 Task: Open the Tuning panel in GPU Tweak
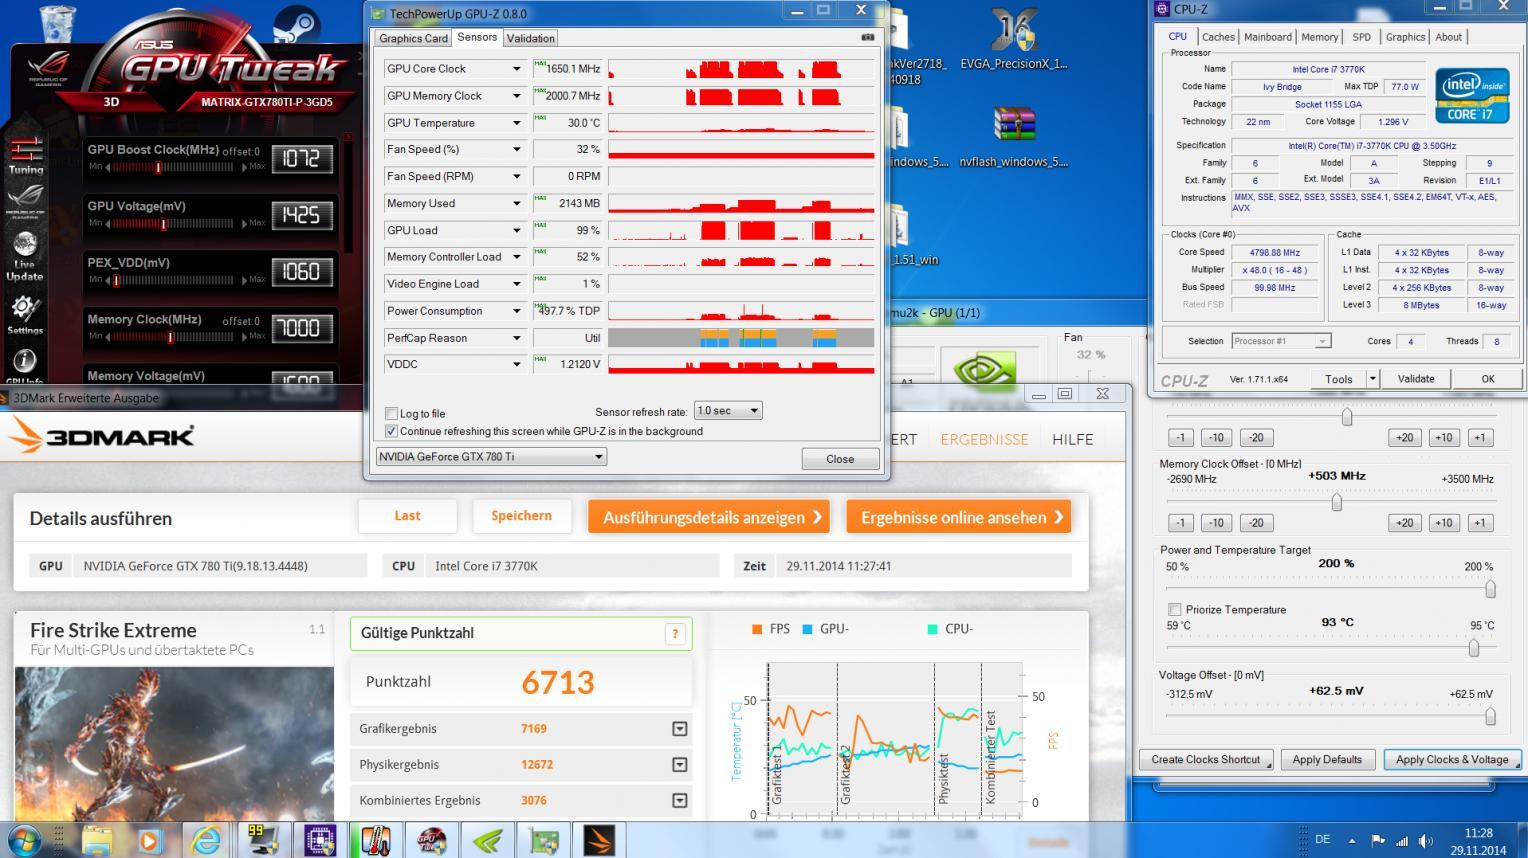pyautogui.click(x=25, y=156)
